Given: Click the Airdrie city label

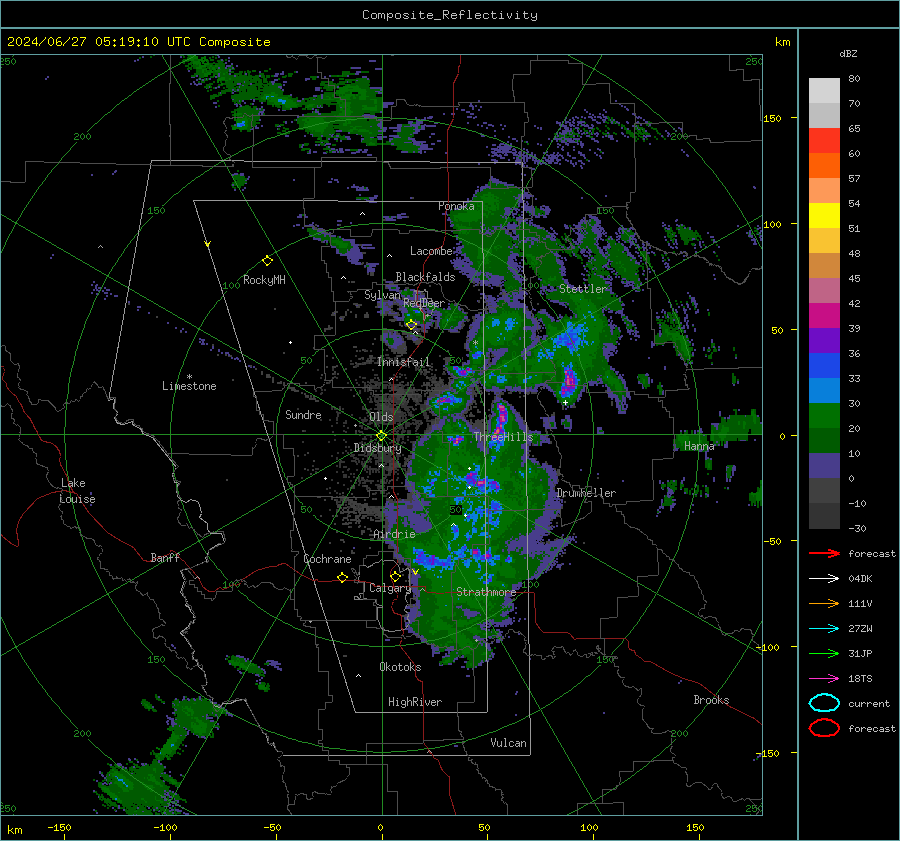Looking at the screenshot, I should pyautogui.click(x=394, y=534).
